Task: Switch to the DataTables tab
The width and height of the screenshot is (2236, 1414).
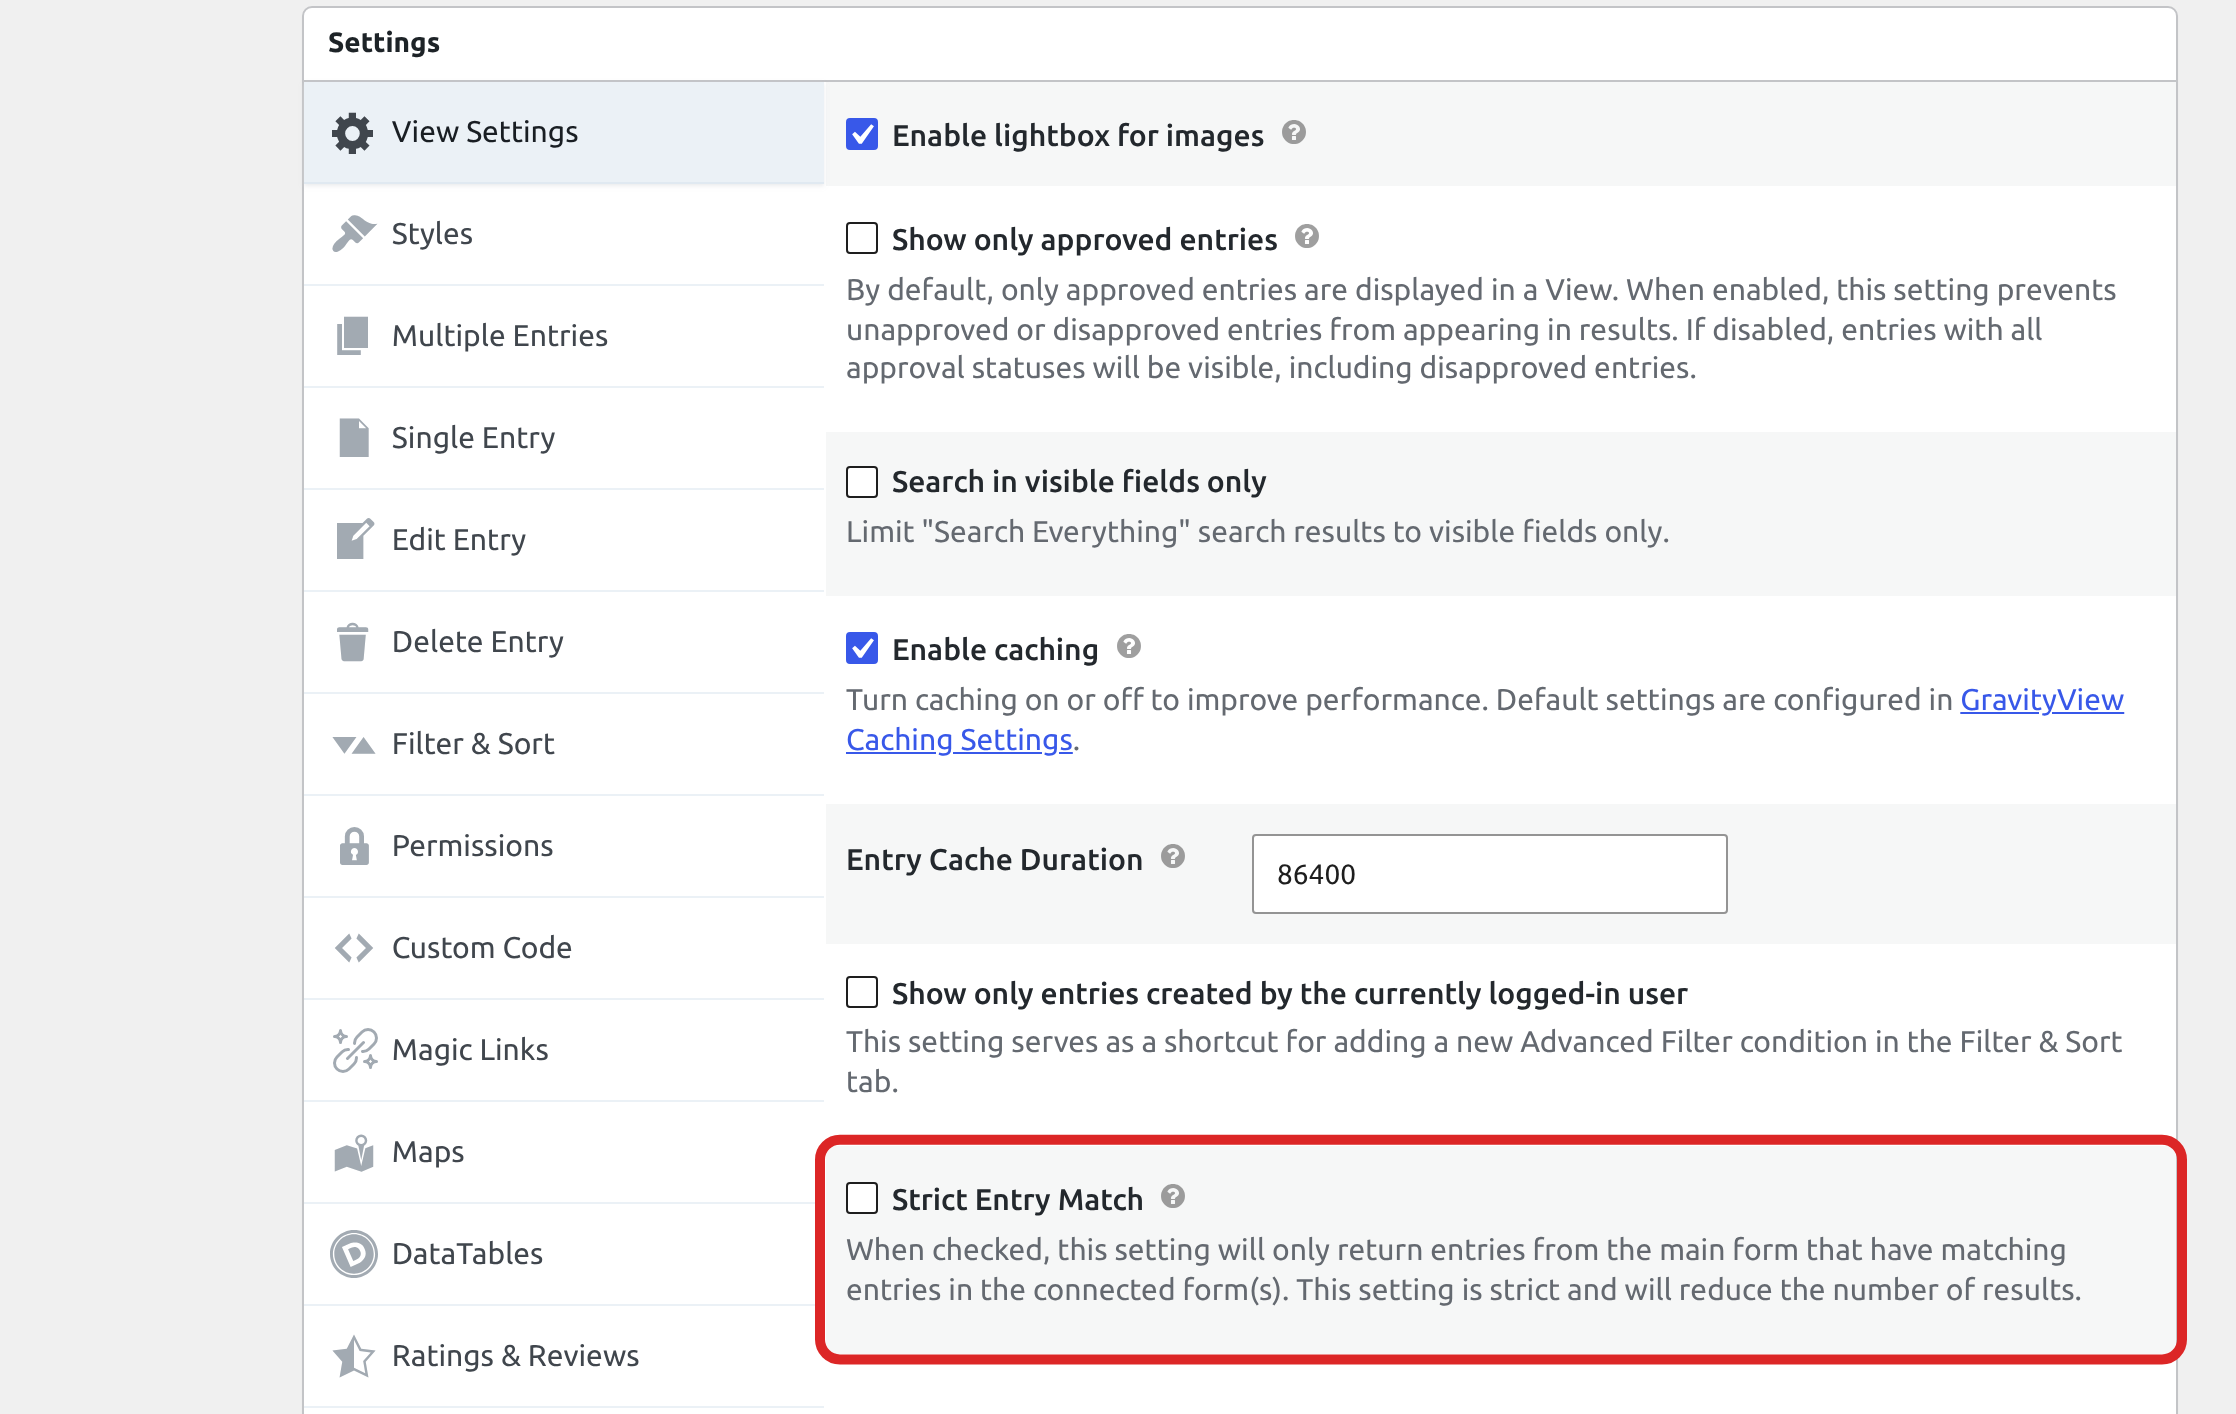Action: [564, 1254]
